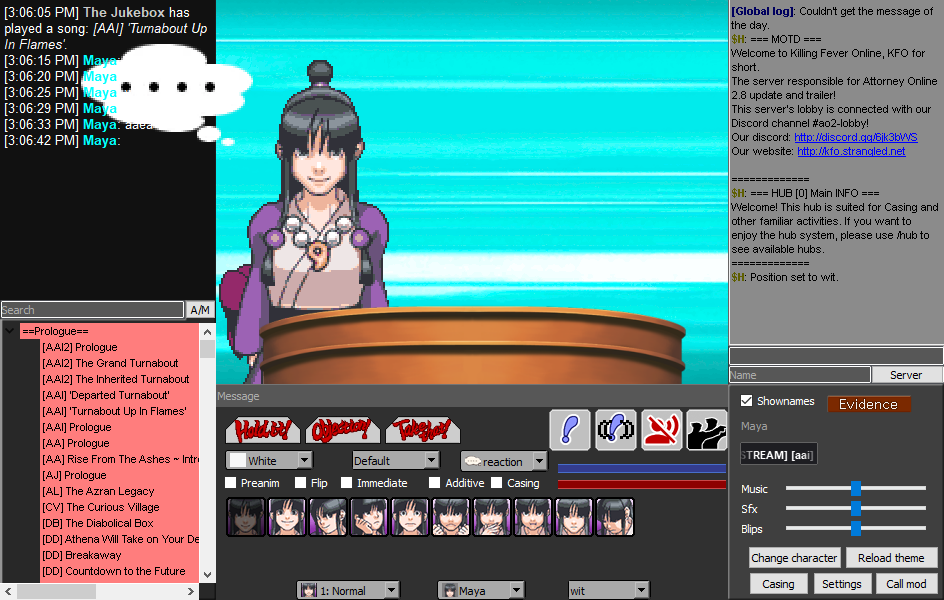
Task: Select the hand-over-mouth Maya emote
Action: (x=491, y=517)
